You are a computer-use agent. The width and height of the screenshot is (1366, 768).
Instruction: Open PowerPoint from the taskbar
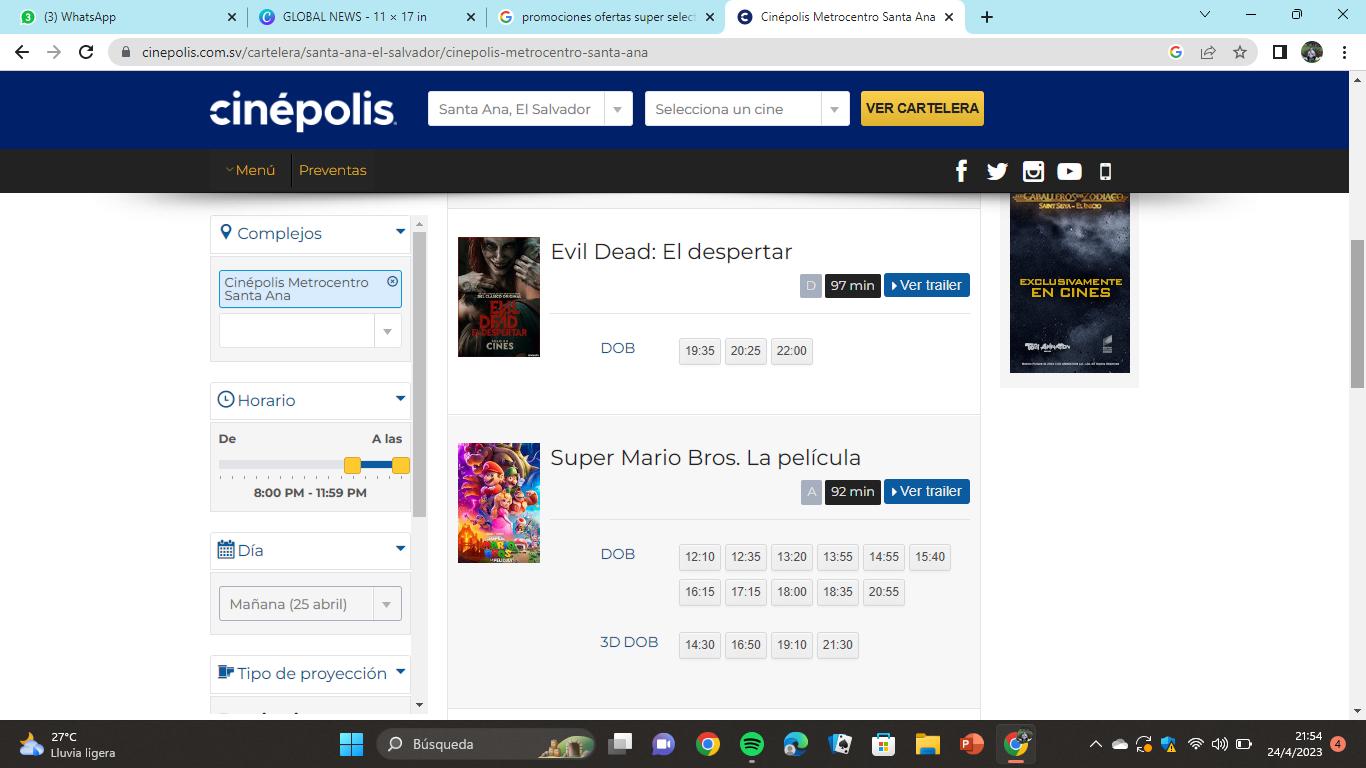pos(971,744)
